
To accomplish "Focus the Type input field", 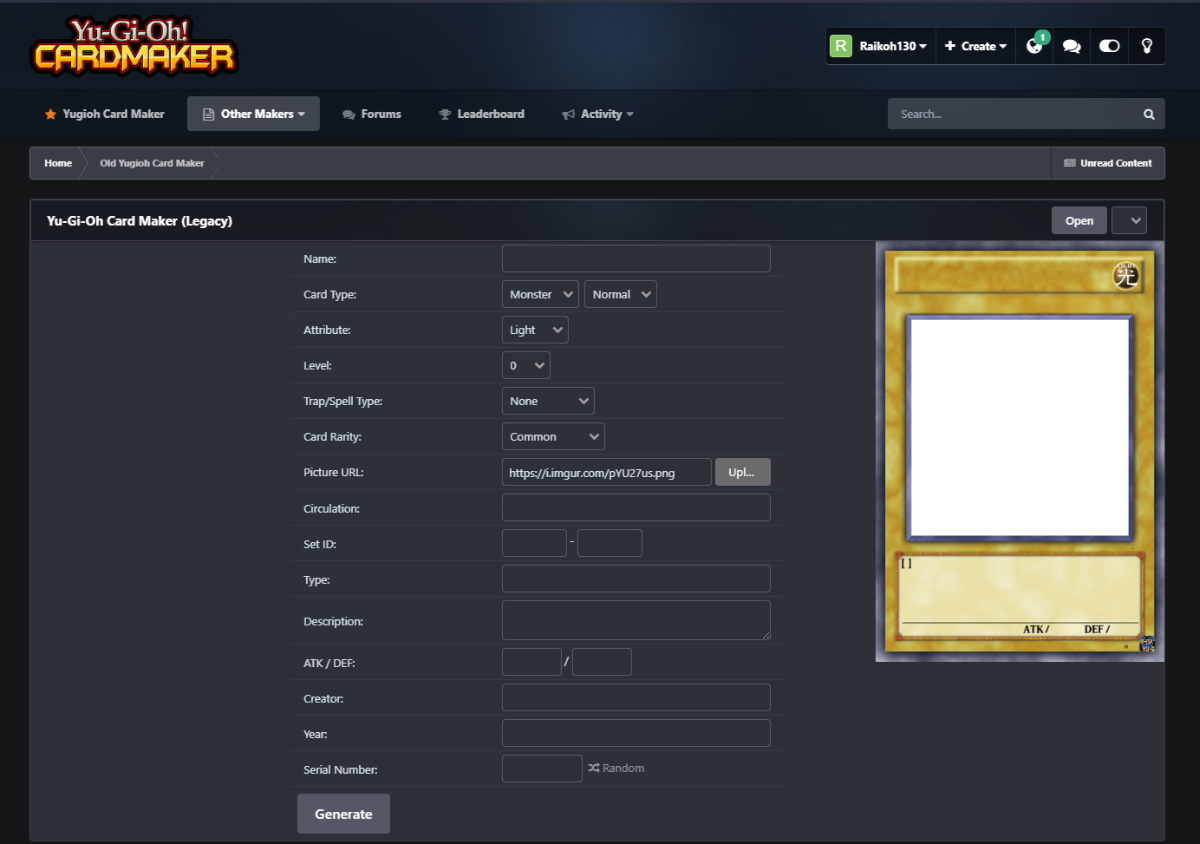I will 636,579.
